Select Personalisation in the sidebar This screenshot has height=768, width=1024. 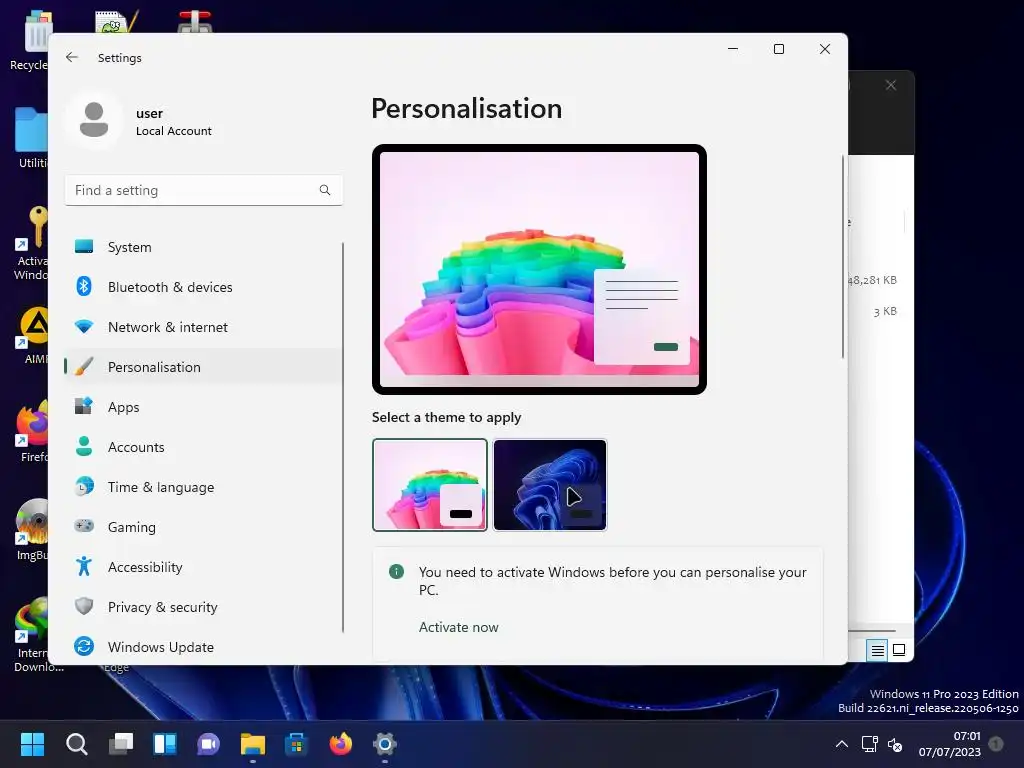tap(203, 366)
